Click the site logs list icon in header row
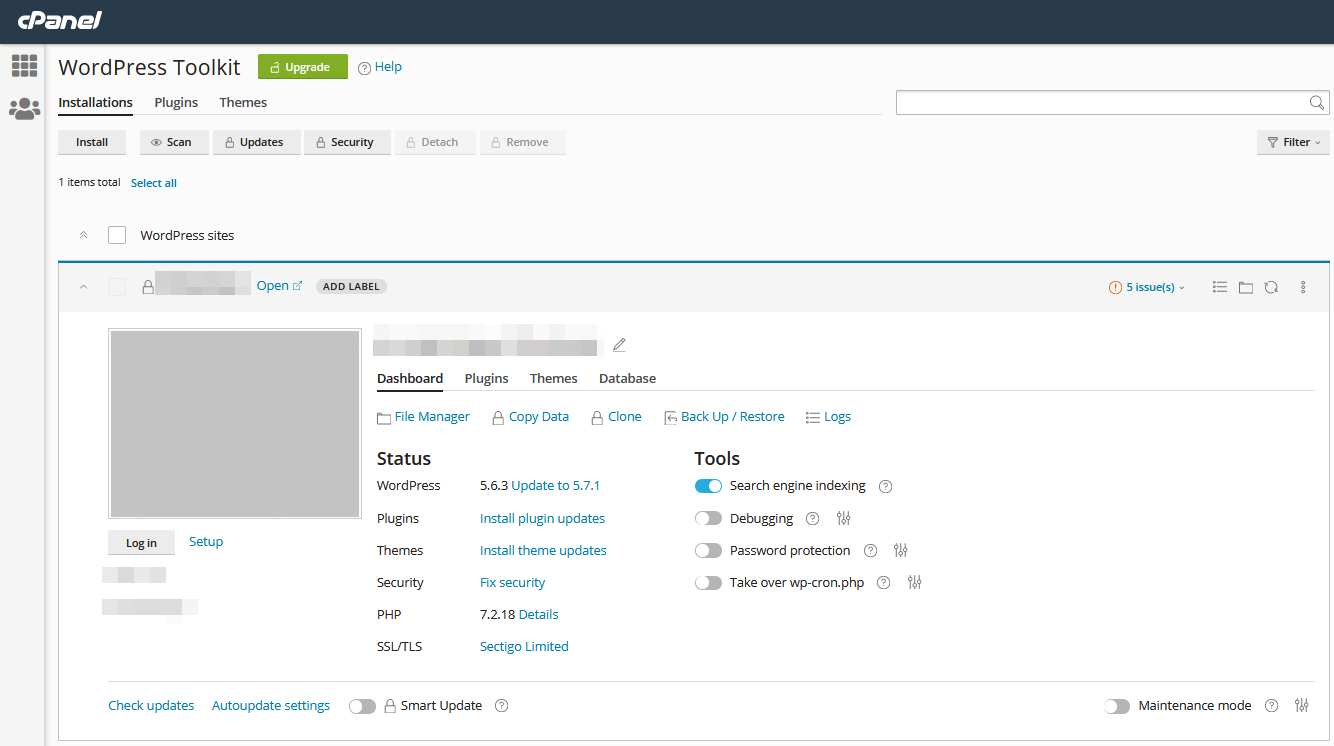1334x746 pixels. 1219,287
